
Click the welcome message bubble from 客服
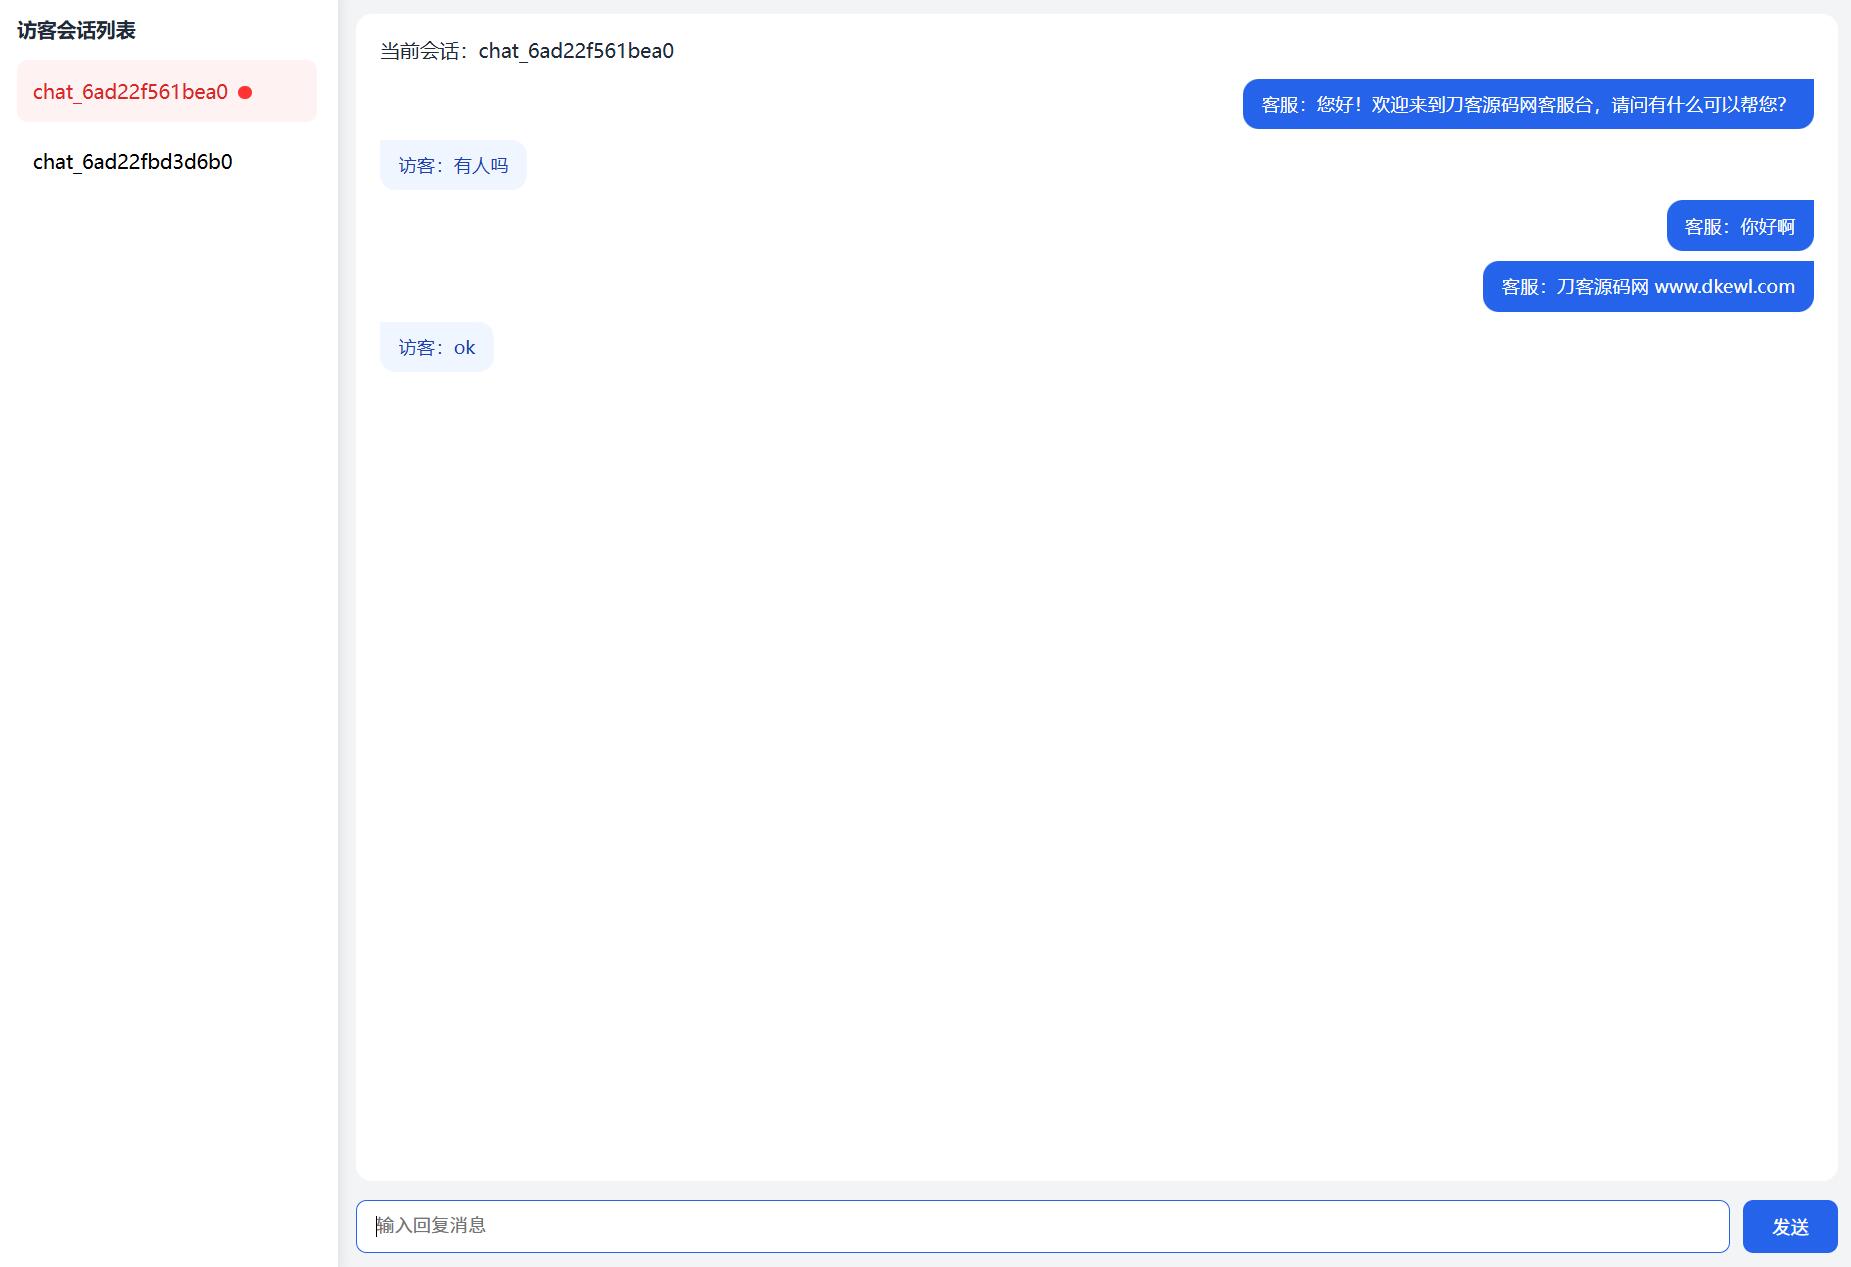pos(1528,104)
